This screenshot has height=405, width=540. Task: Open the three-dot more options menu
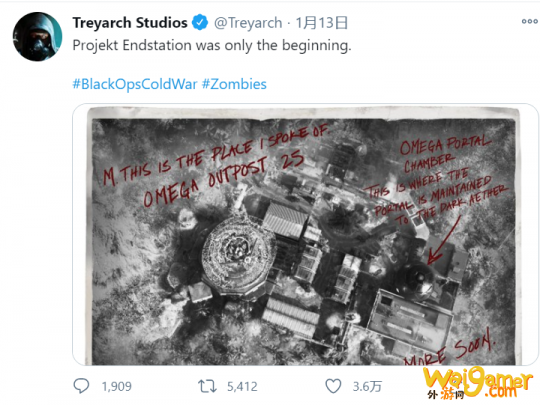[529, 21]
